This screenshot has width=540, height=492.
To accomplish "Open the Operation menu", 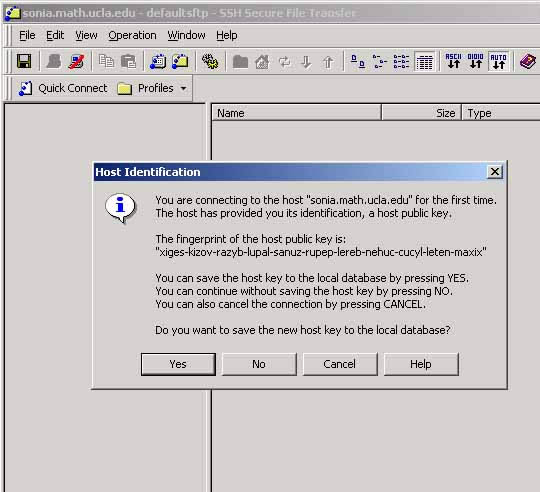I will click(x=132, y=35).
